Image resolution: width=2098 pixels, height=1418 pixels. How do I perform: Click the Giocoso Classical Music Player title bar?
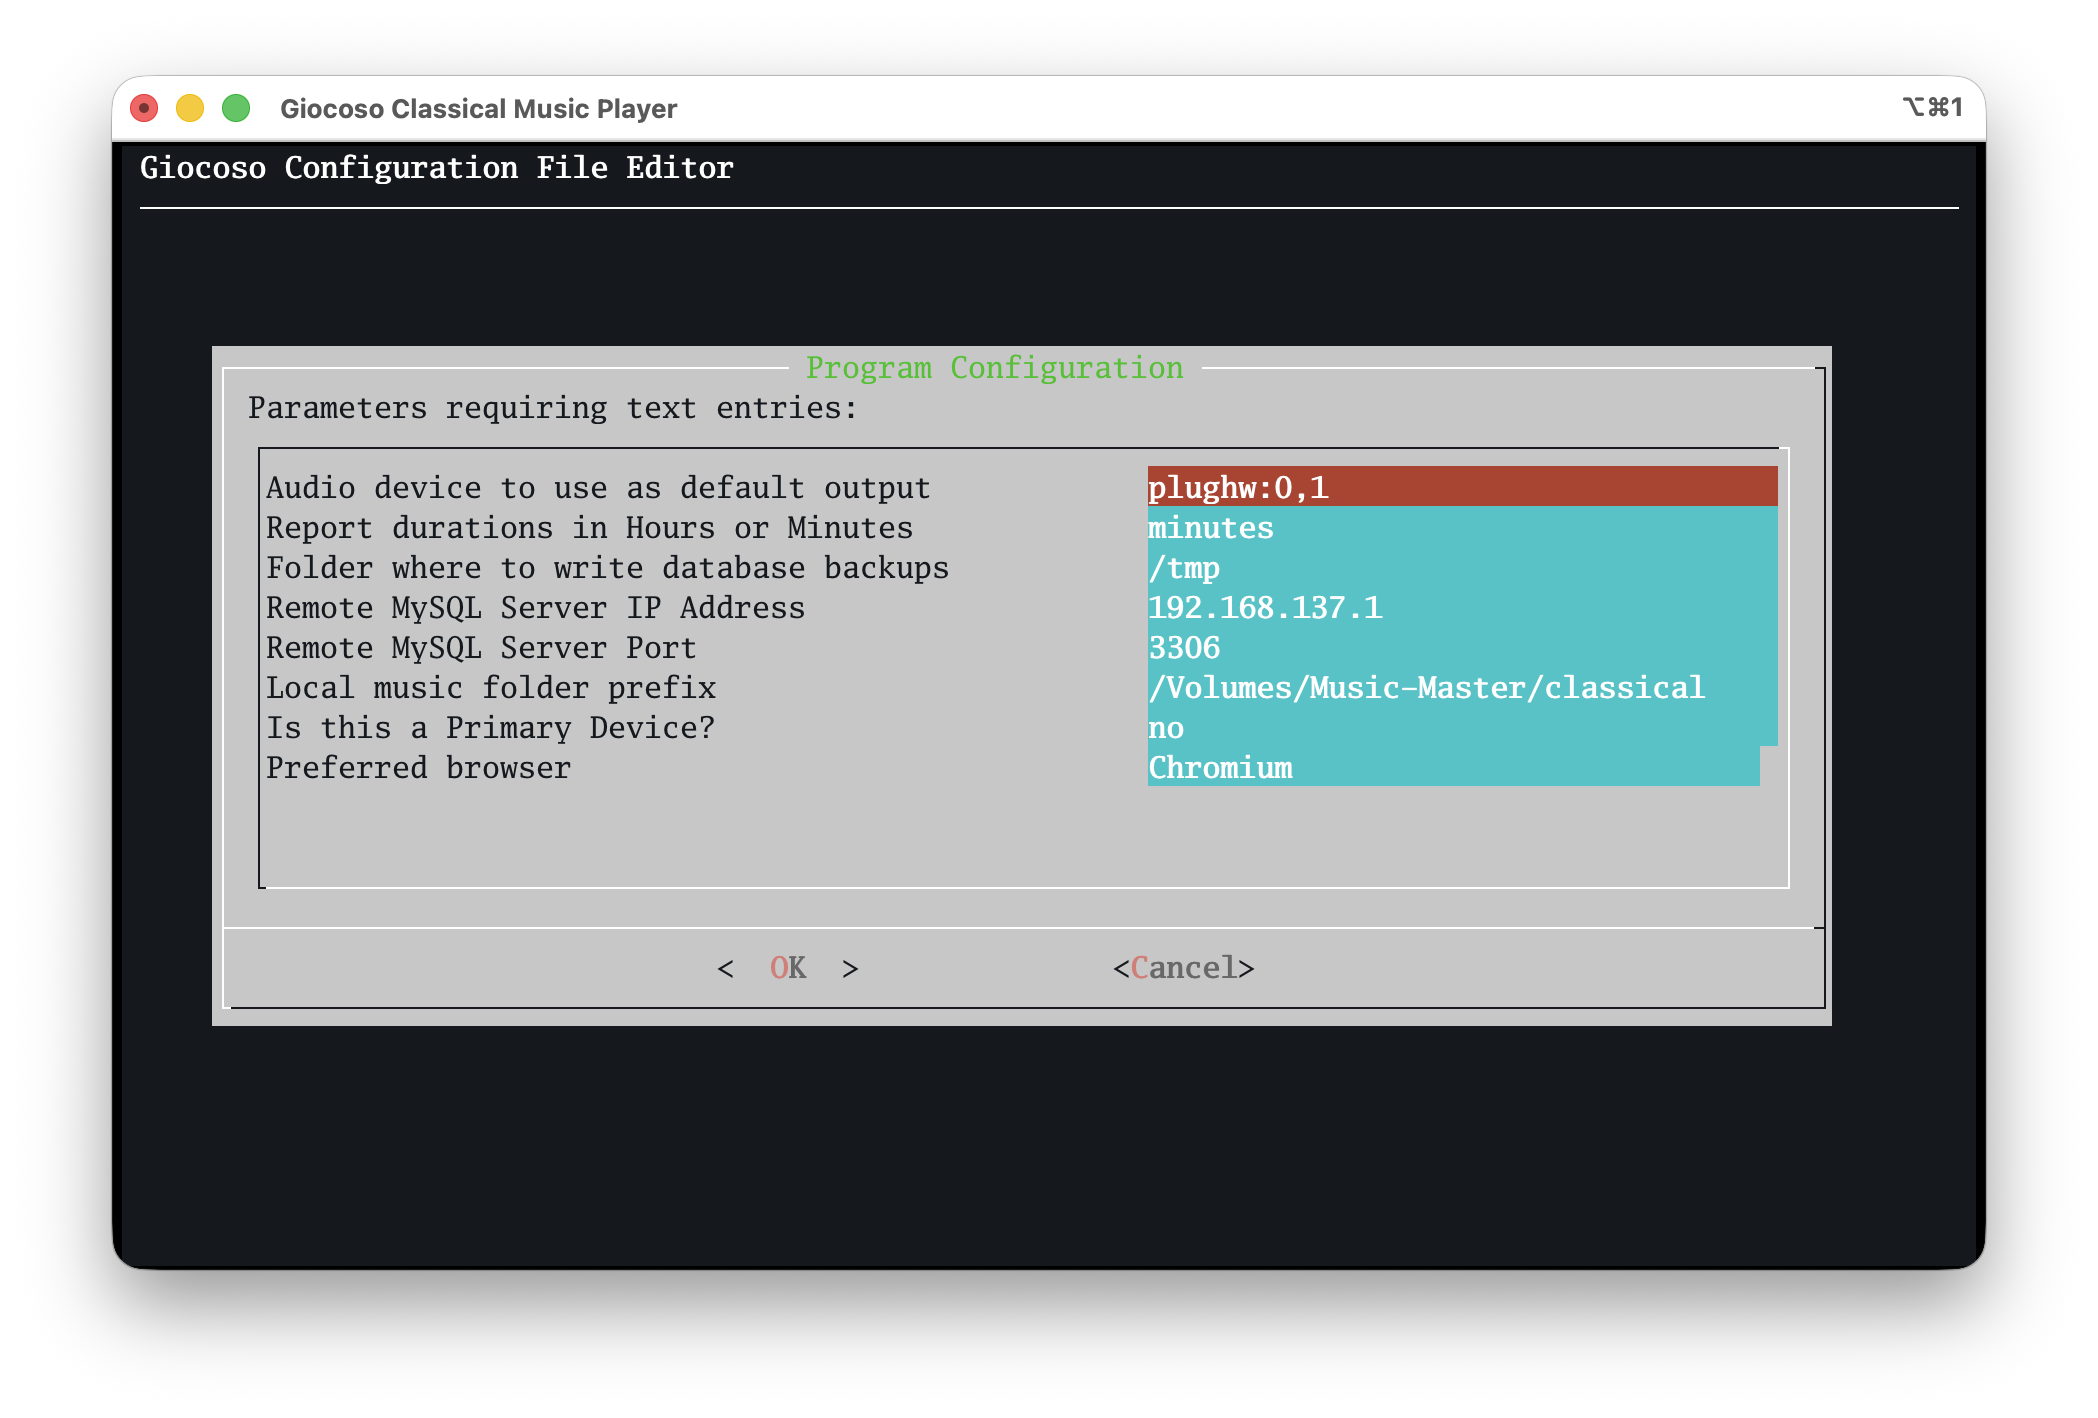(x=478, y=108)
